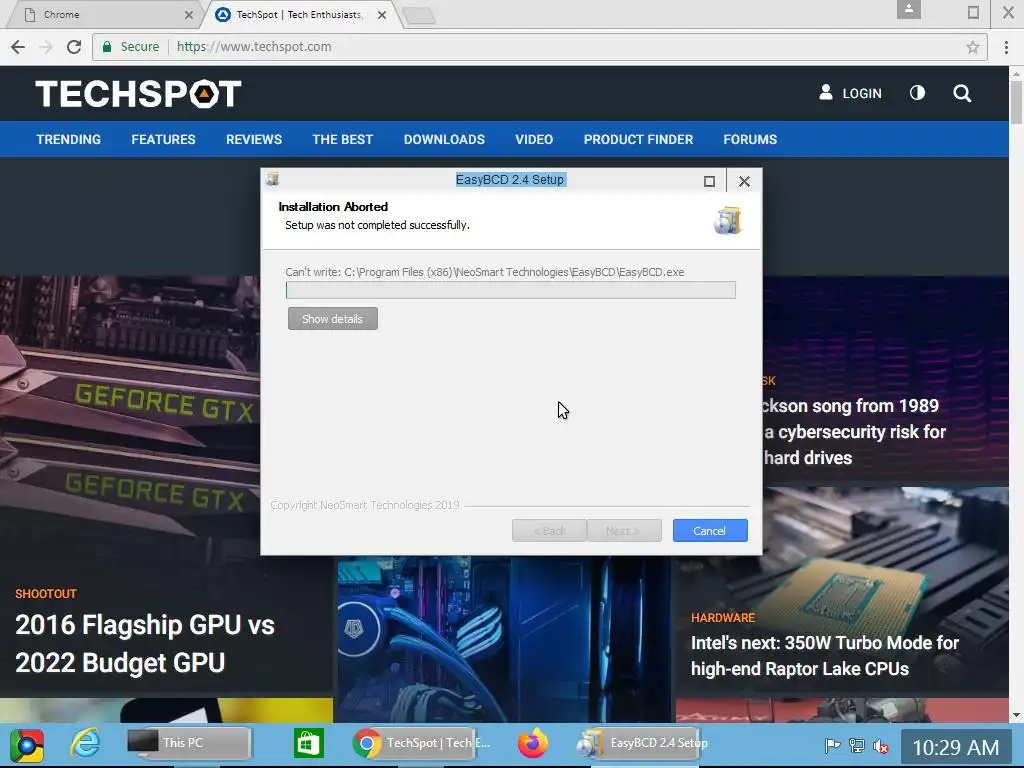The image size is (1024, 768).
Task: Click the EasyBCD installer header icon
Action: click(728, 221)
